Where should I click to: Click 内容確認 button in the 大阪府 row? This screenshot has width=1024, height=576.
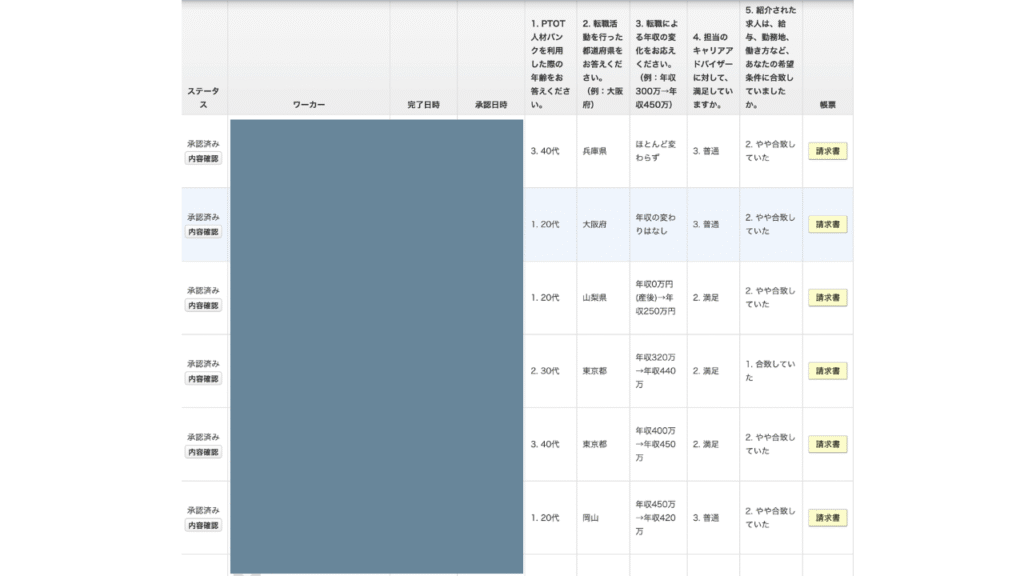point(203,232)
